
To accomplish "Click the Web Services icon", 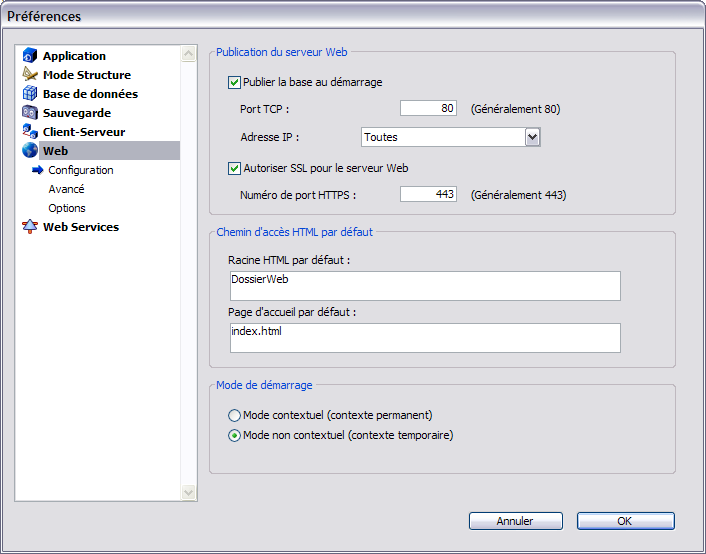I will coord(30,227).
